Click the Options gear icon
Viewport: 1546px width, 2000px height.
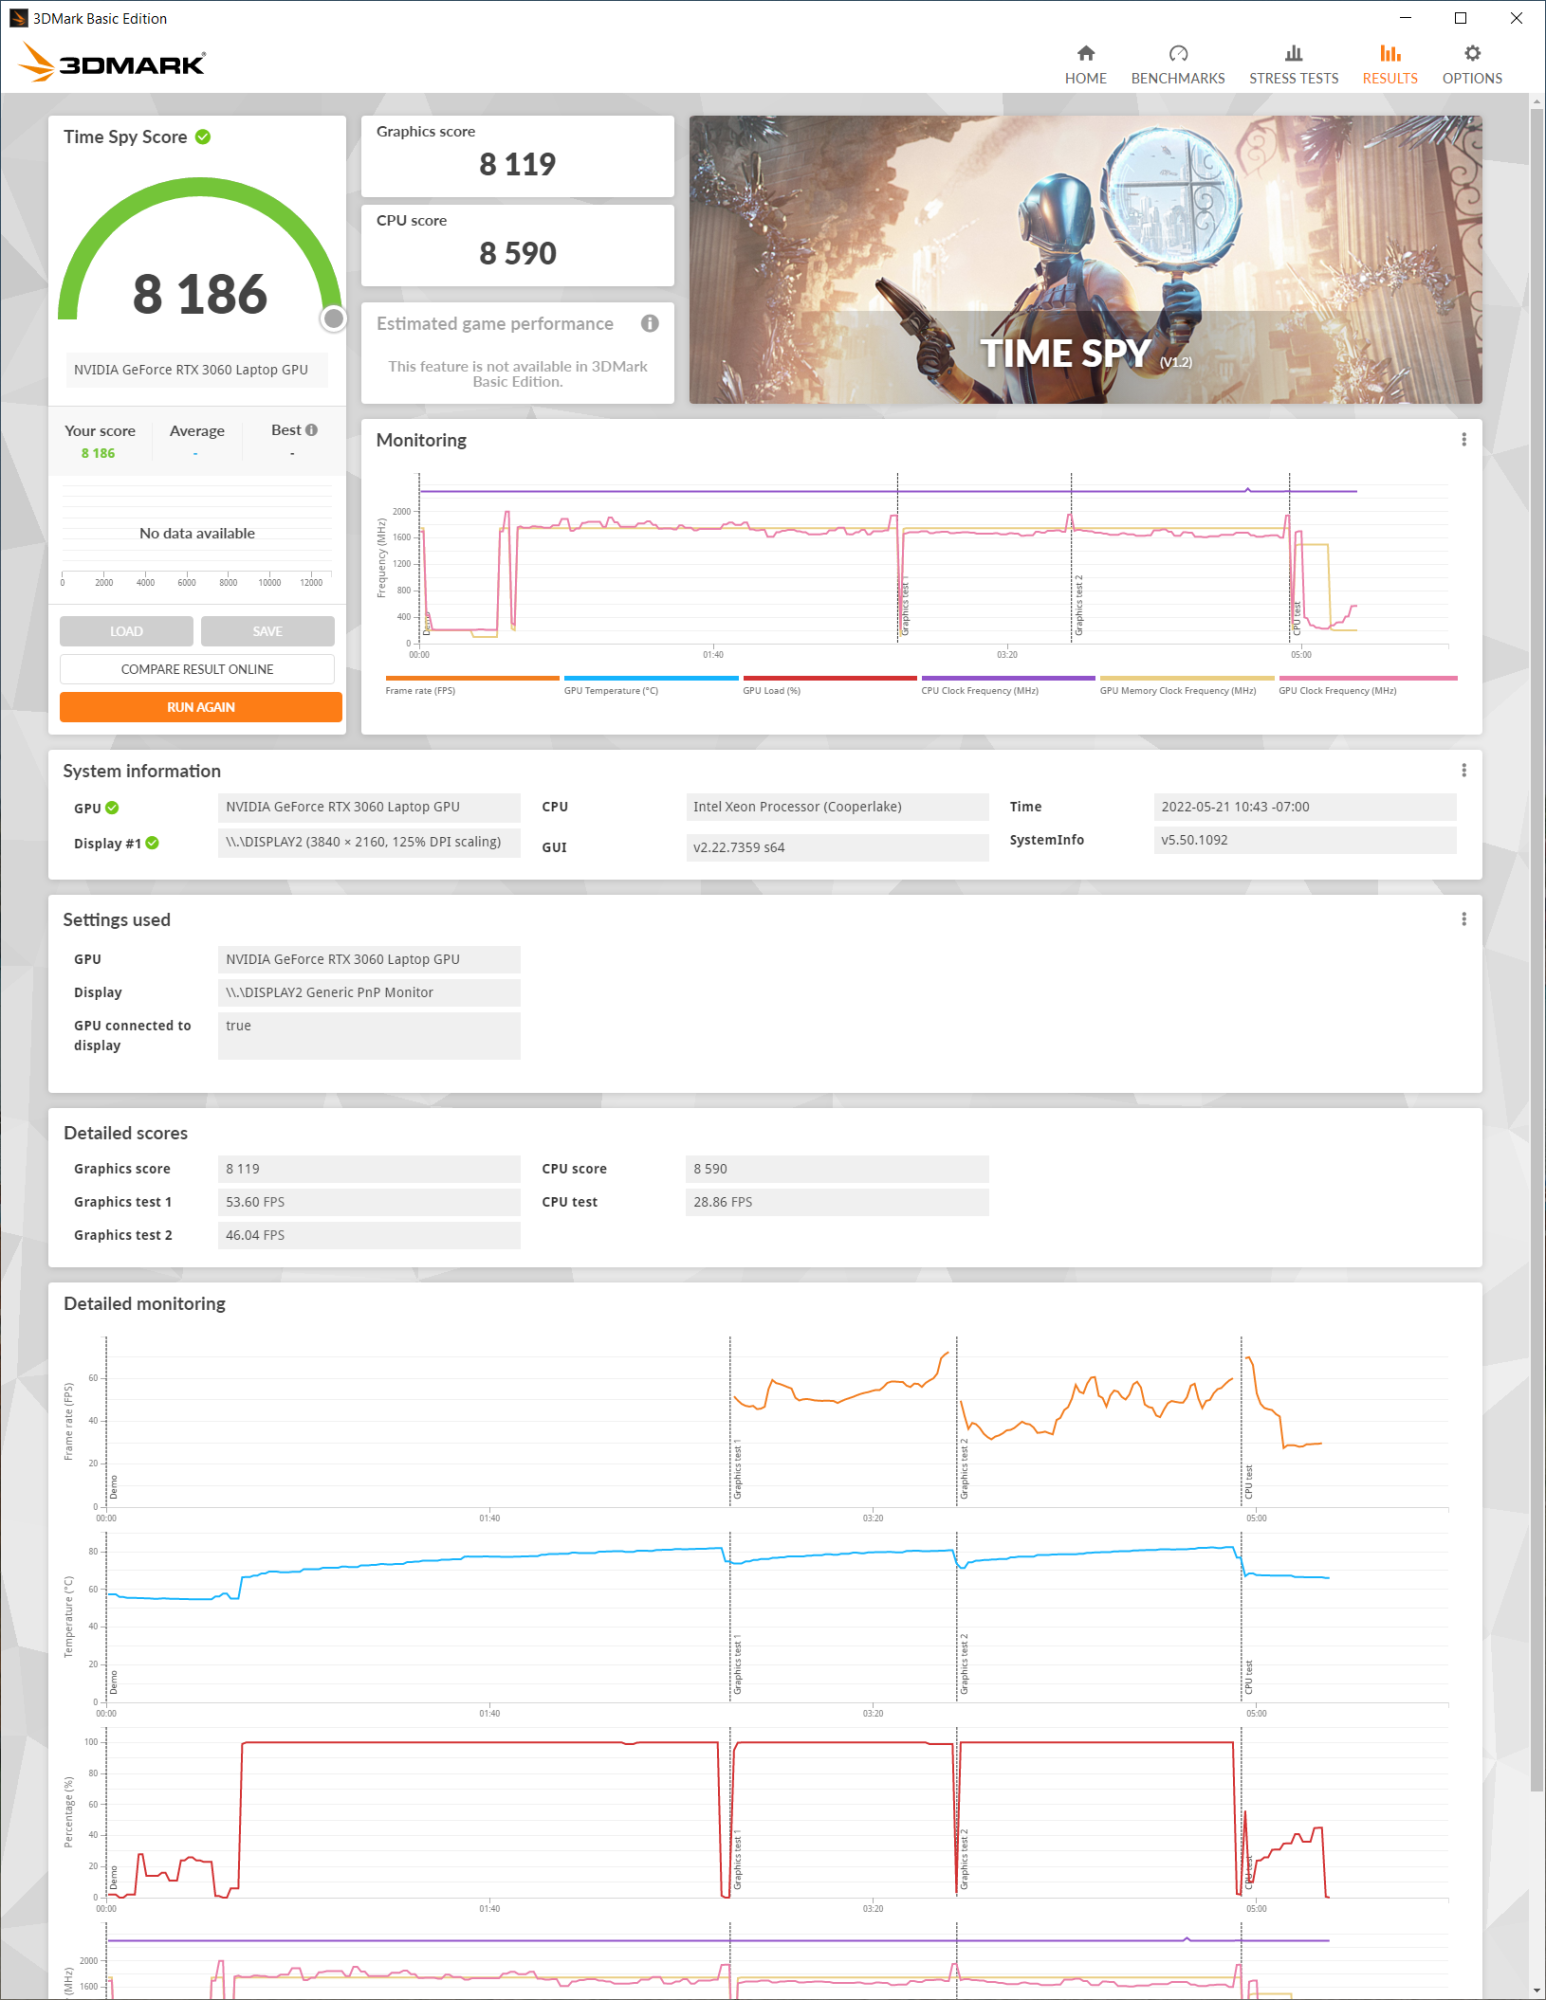pos(1471,54)
